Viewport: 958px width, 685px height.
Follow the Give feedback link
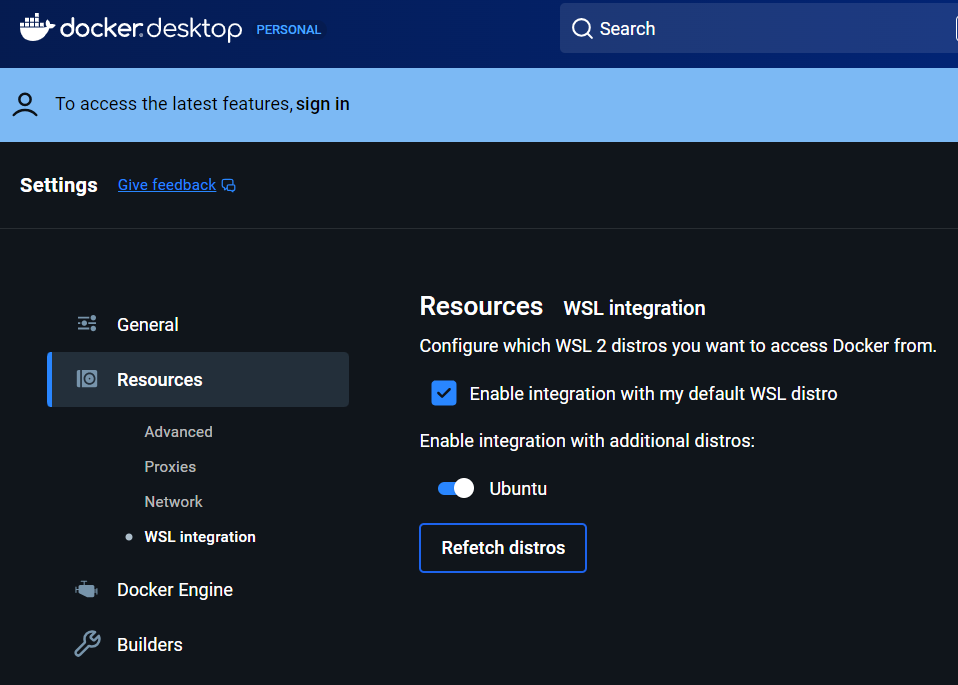[x=167, y=185]
